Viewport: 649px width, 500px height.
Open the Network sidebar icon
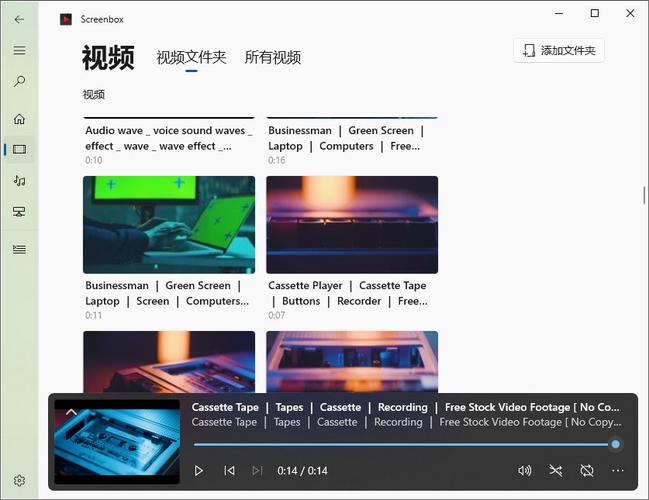19,212
